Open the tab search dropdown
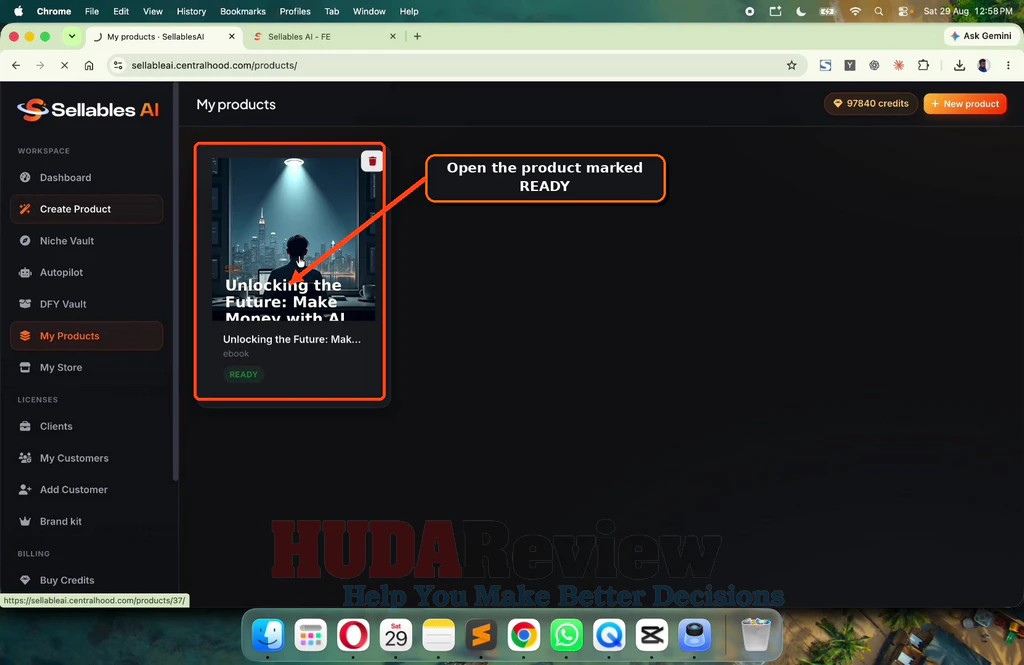This screenshot has width=1024, height=665. 72,37
